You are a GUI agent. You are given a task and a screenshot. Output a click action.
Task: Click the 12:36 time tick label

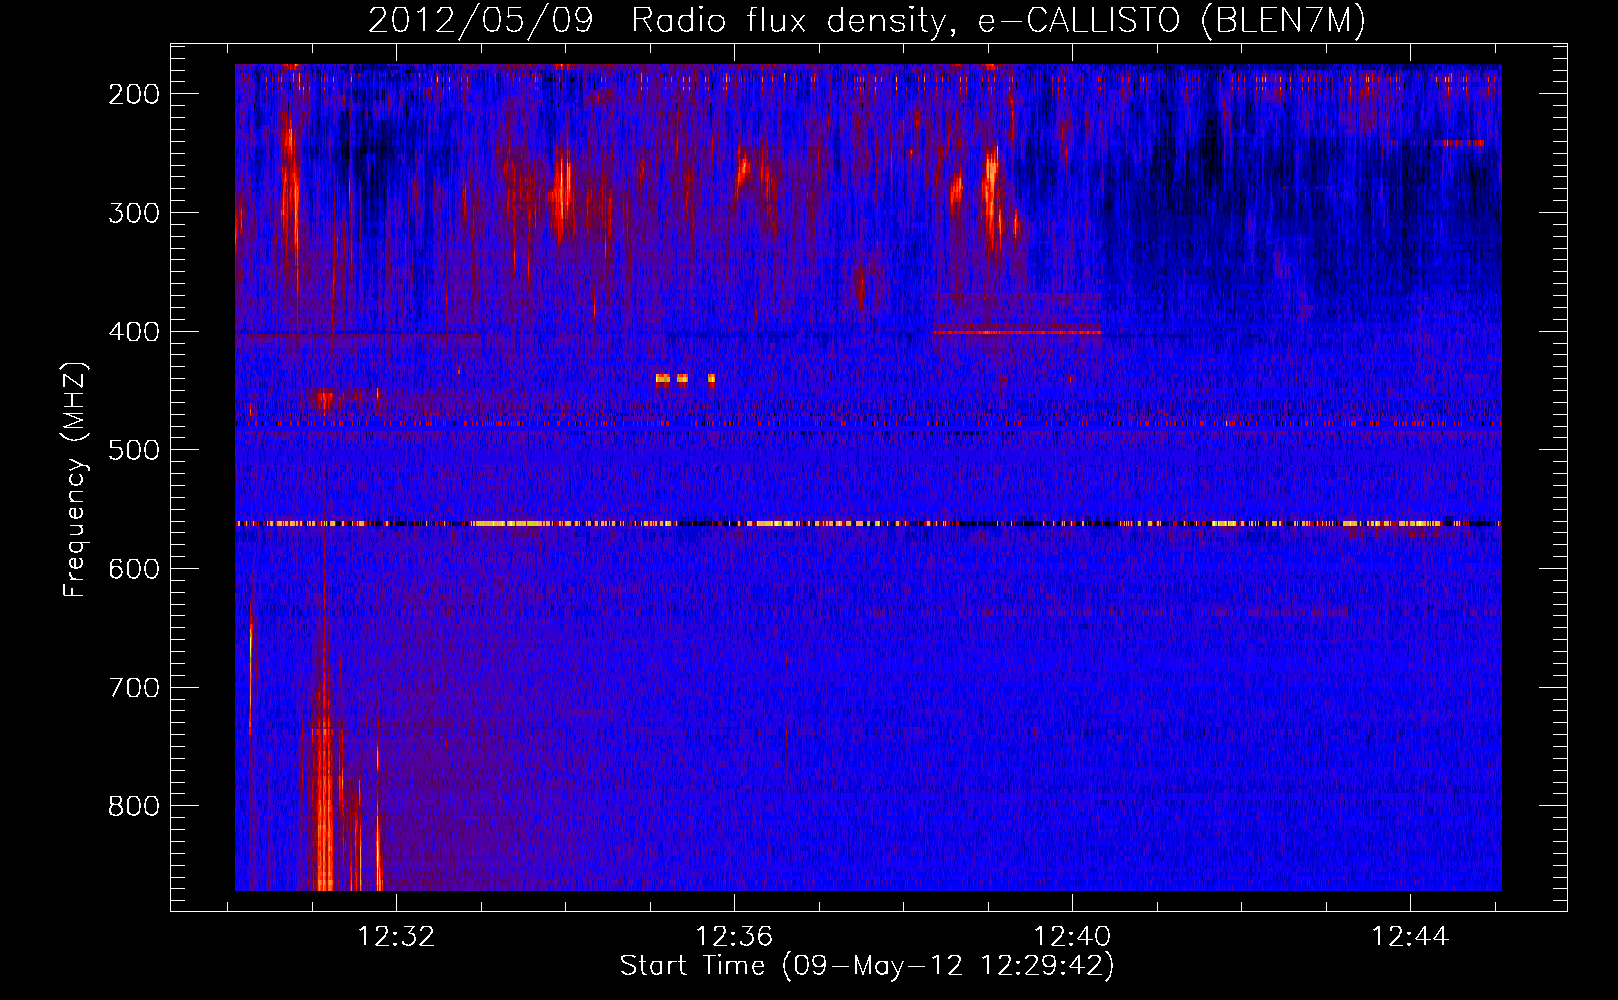coord(735,937)
